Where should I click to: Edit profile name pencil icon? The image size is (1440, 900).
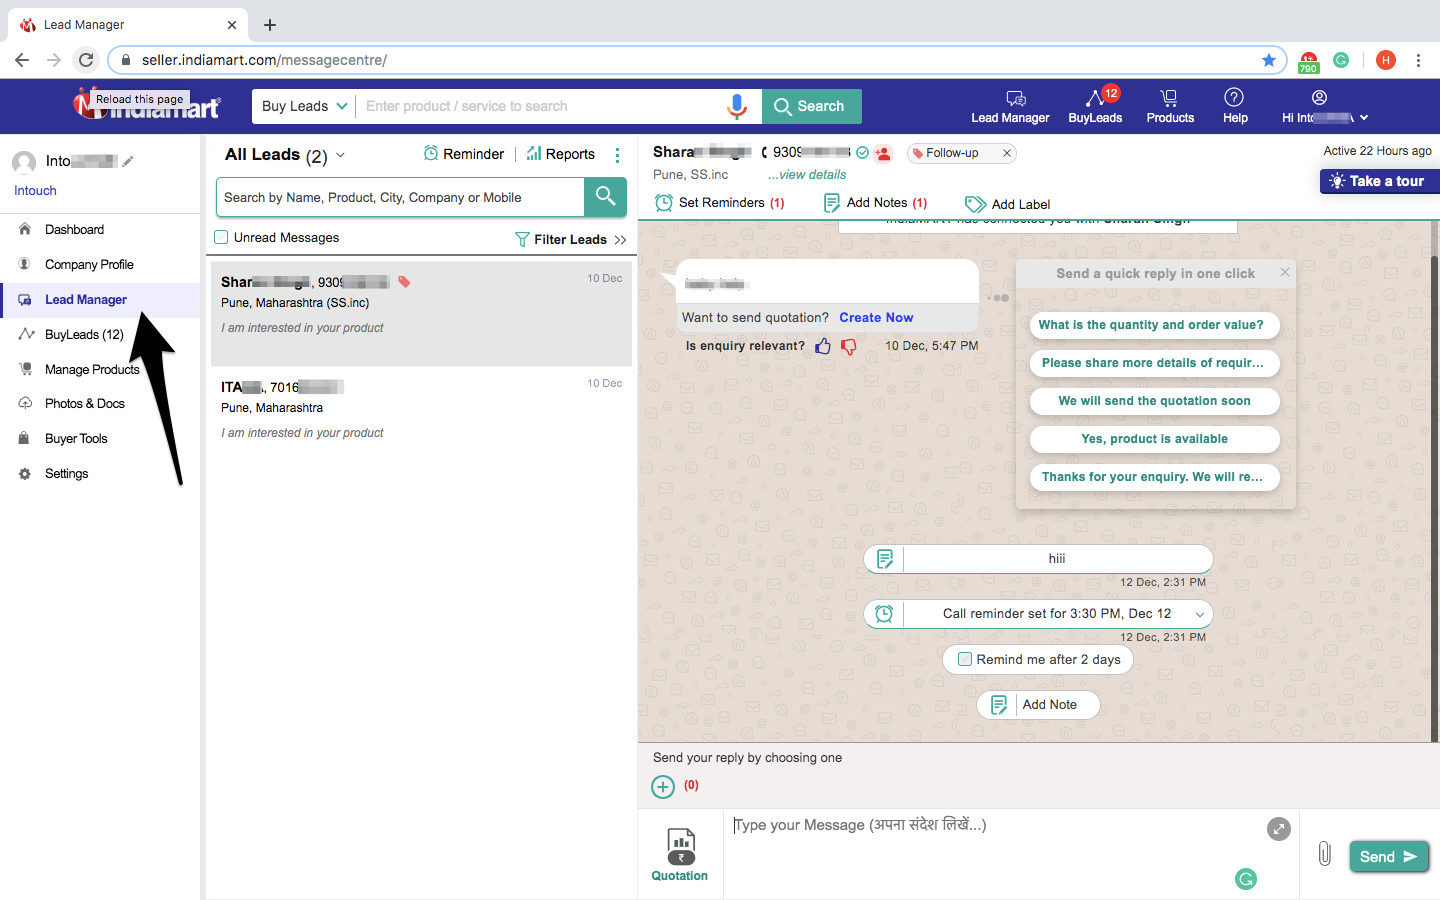pyautogui.click(x=128, y=161)
